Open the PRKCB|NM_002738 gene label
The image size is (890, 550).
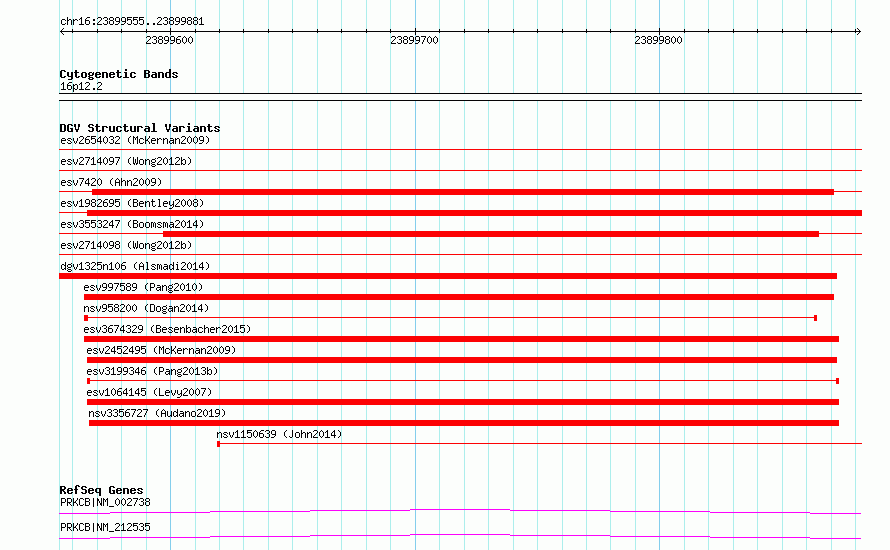click(106, 502)
